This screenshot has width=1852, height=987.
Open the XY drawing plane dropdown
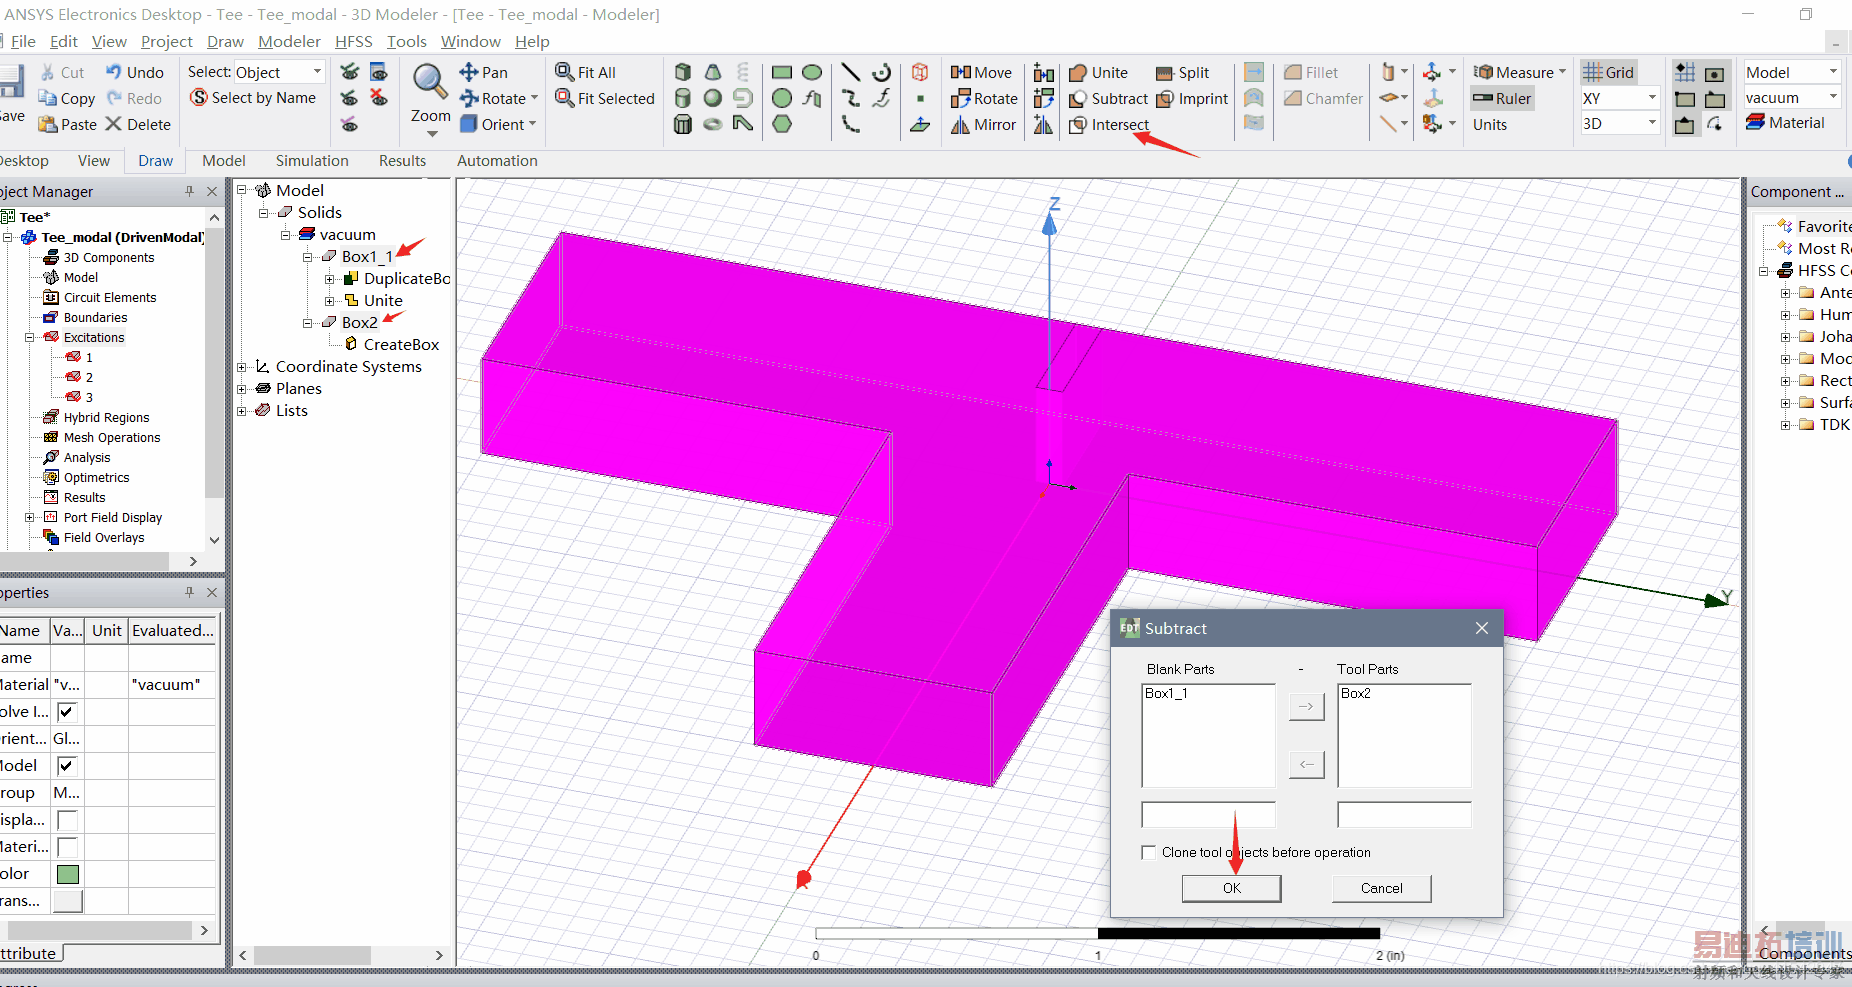[x=1652, y=98]
